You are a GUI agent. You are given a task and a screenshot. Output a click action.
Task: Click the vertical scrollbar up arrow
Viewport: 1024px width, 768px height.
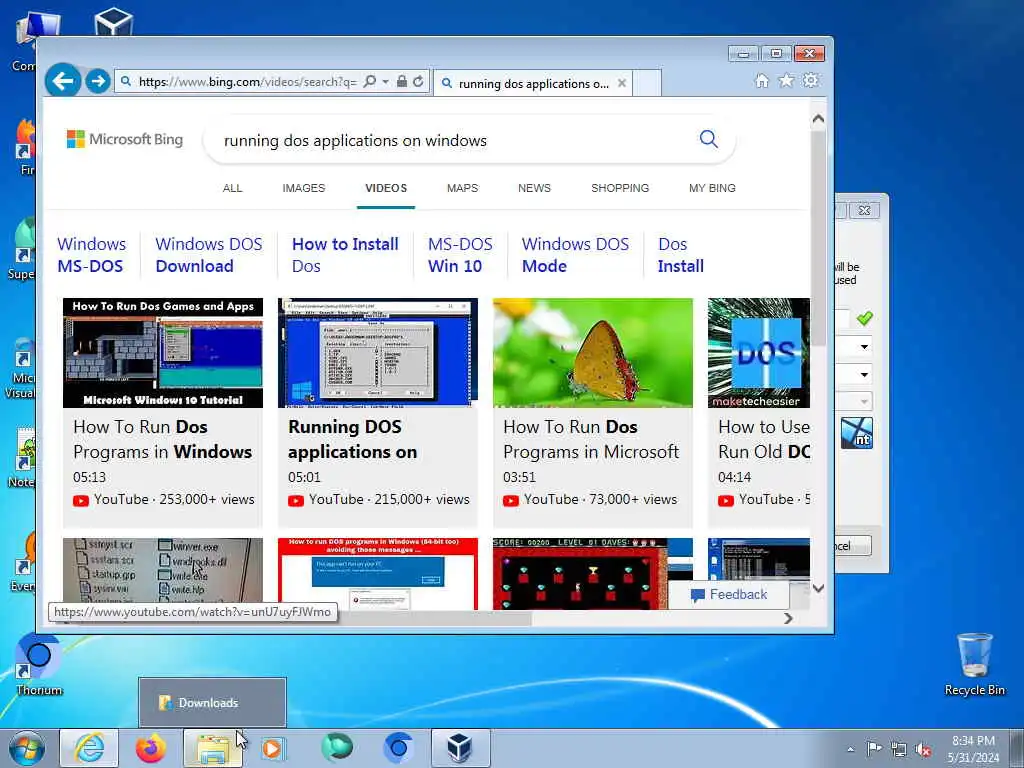coord(818,119)
